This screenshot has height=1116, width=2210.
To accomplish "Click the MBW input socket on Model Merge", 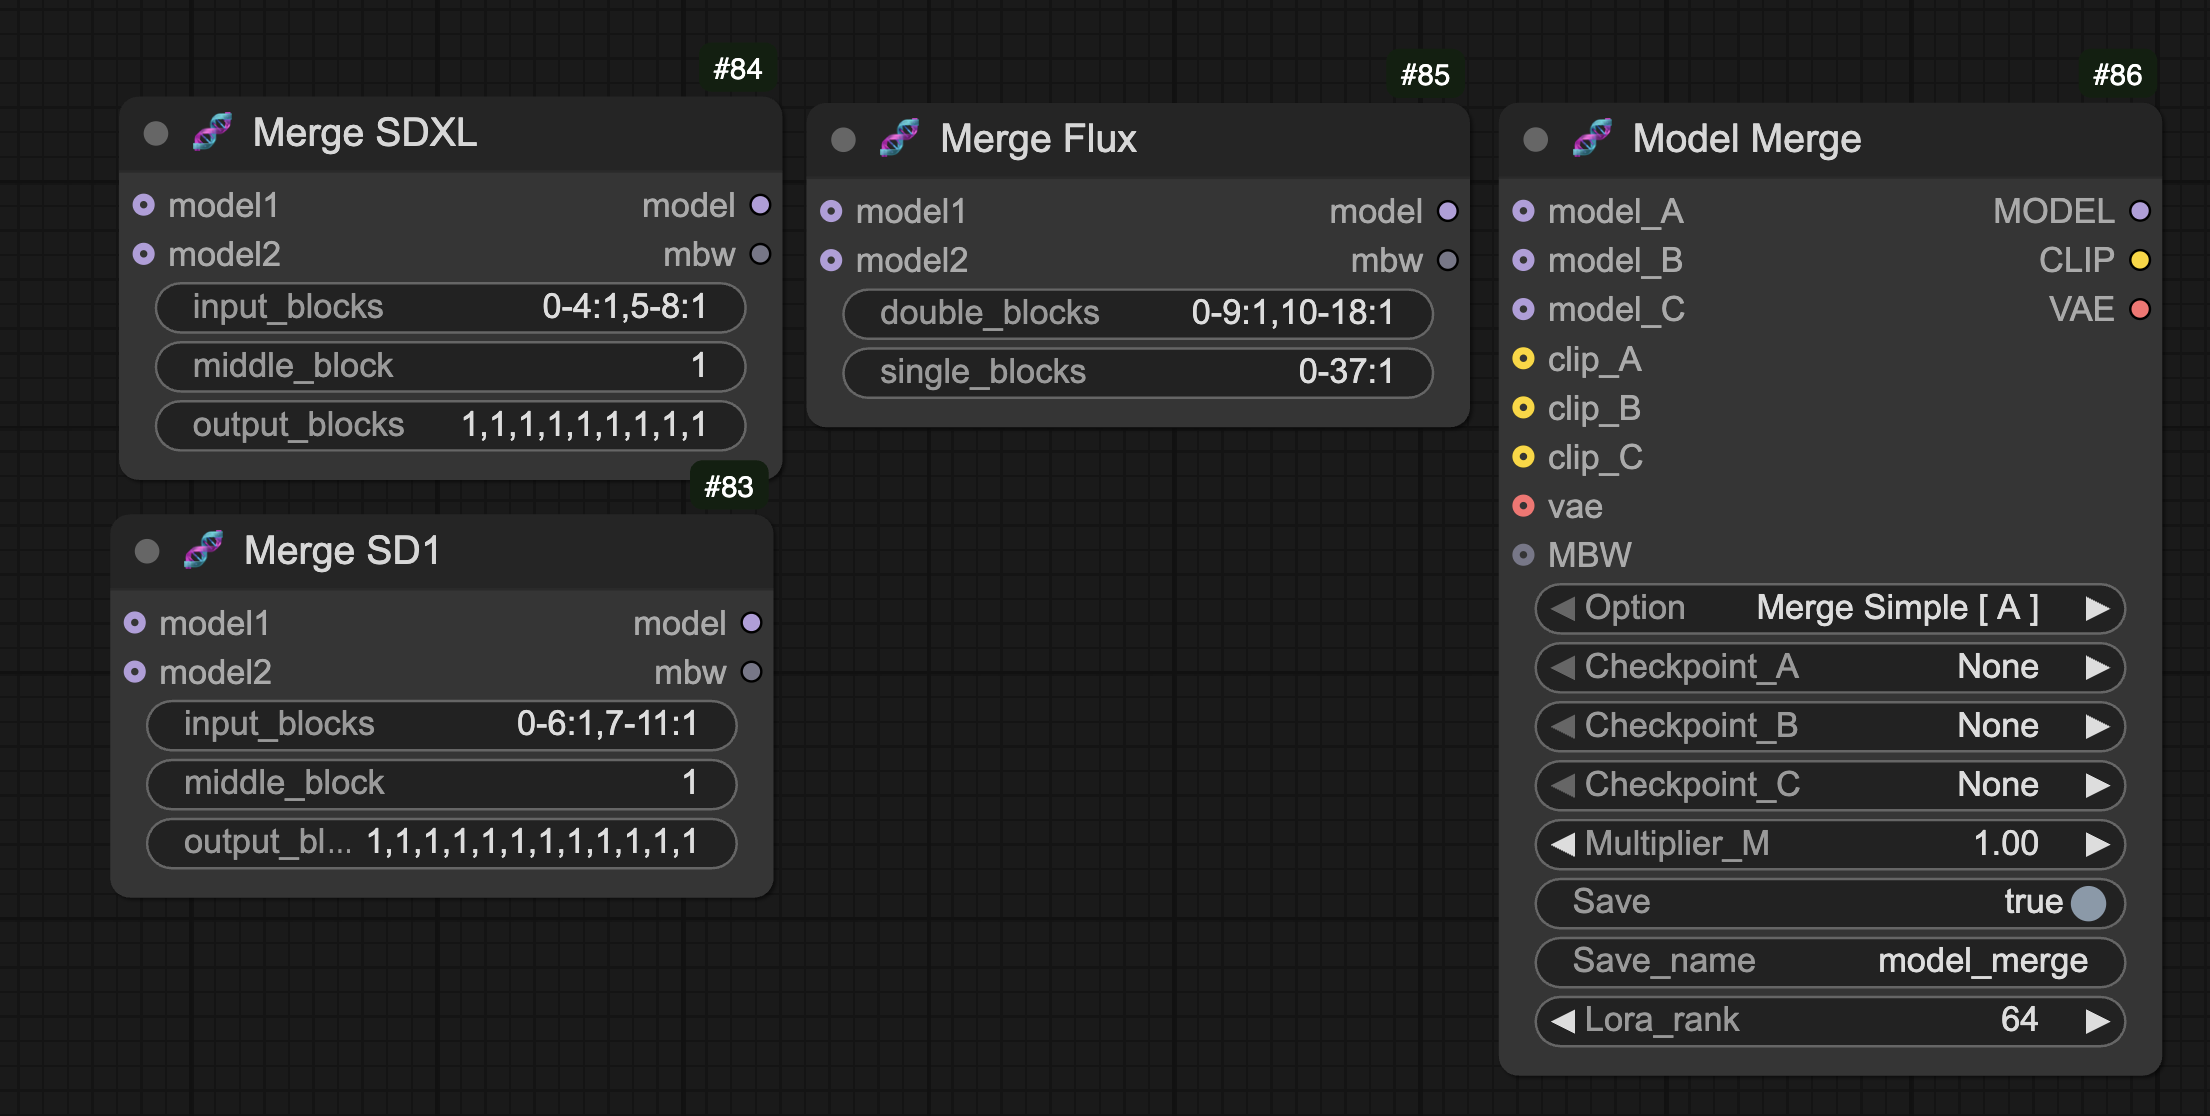I will [x=1523, y=554].
